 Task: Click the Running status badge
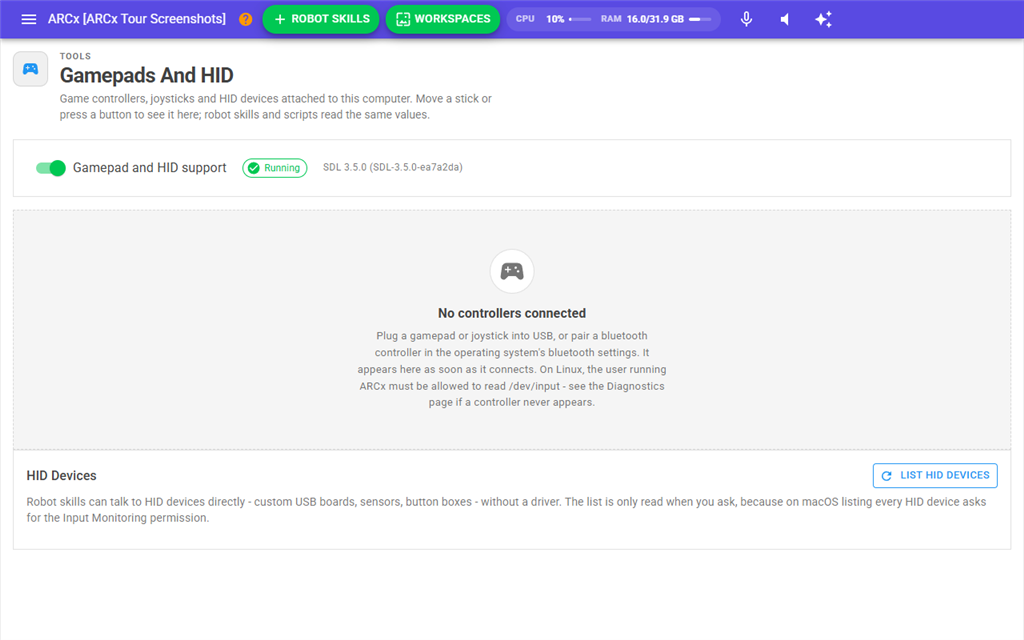pos(275,168)
